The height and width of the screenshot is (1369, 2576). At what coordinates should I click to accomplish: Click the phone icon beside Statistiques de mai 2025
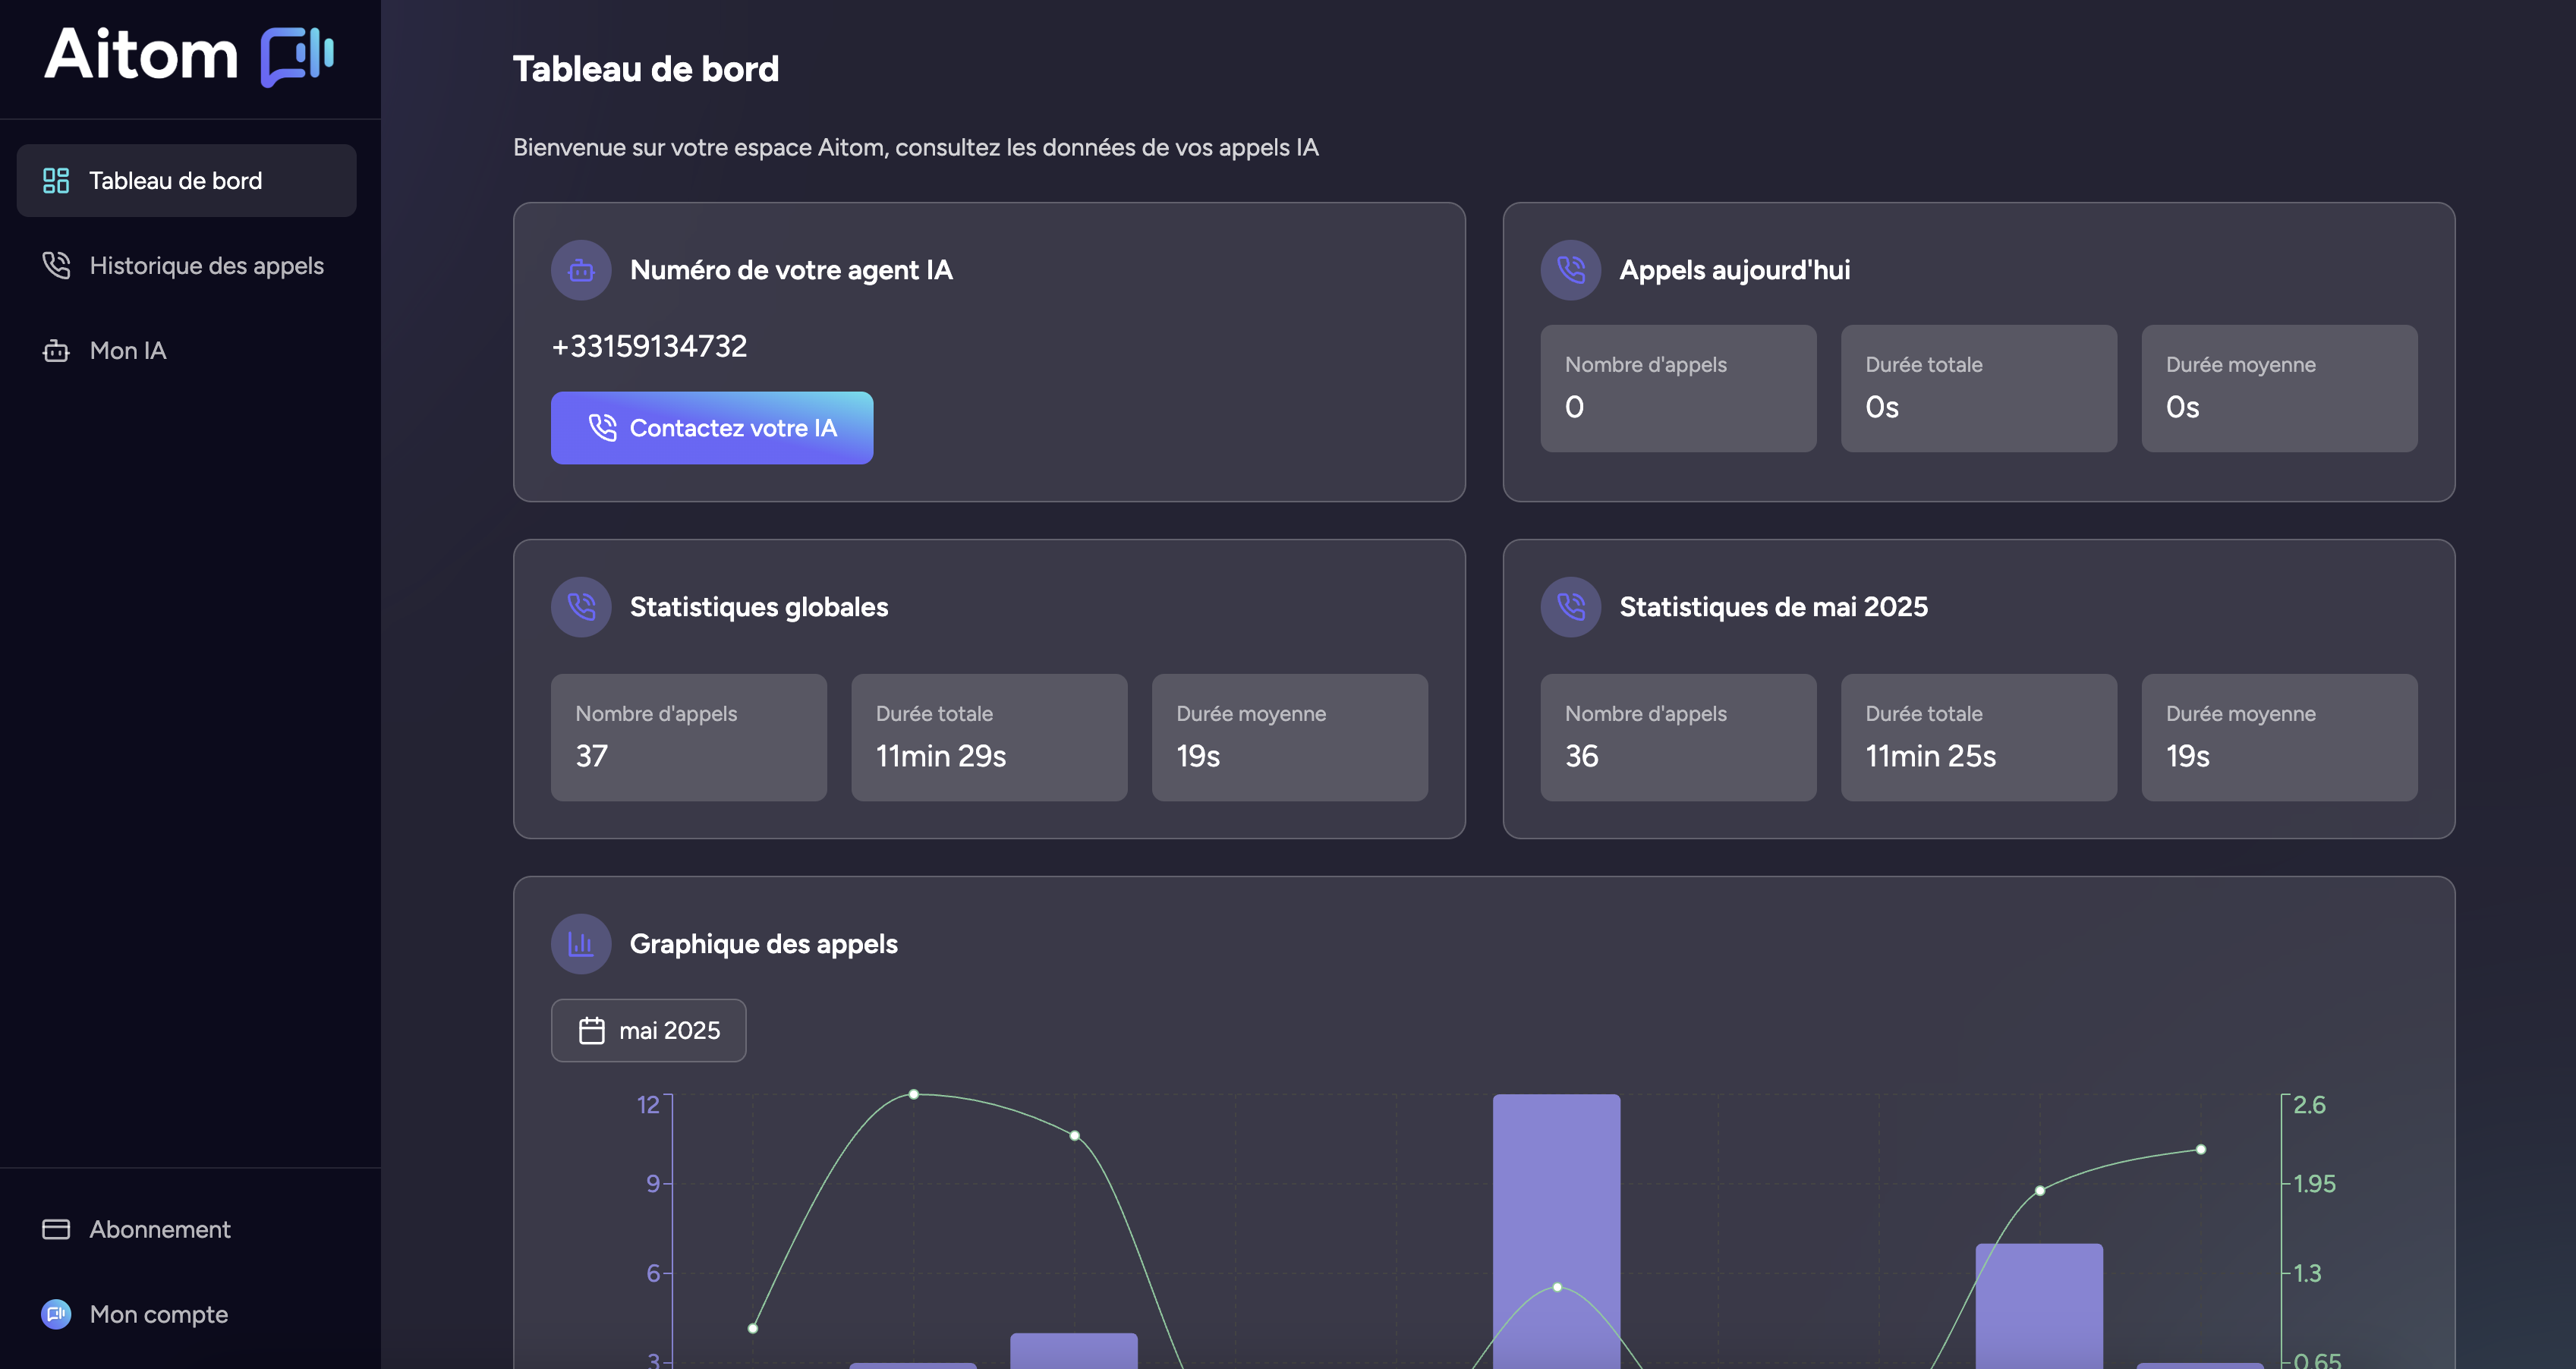pyautogui.click(x=1571, y=607)
